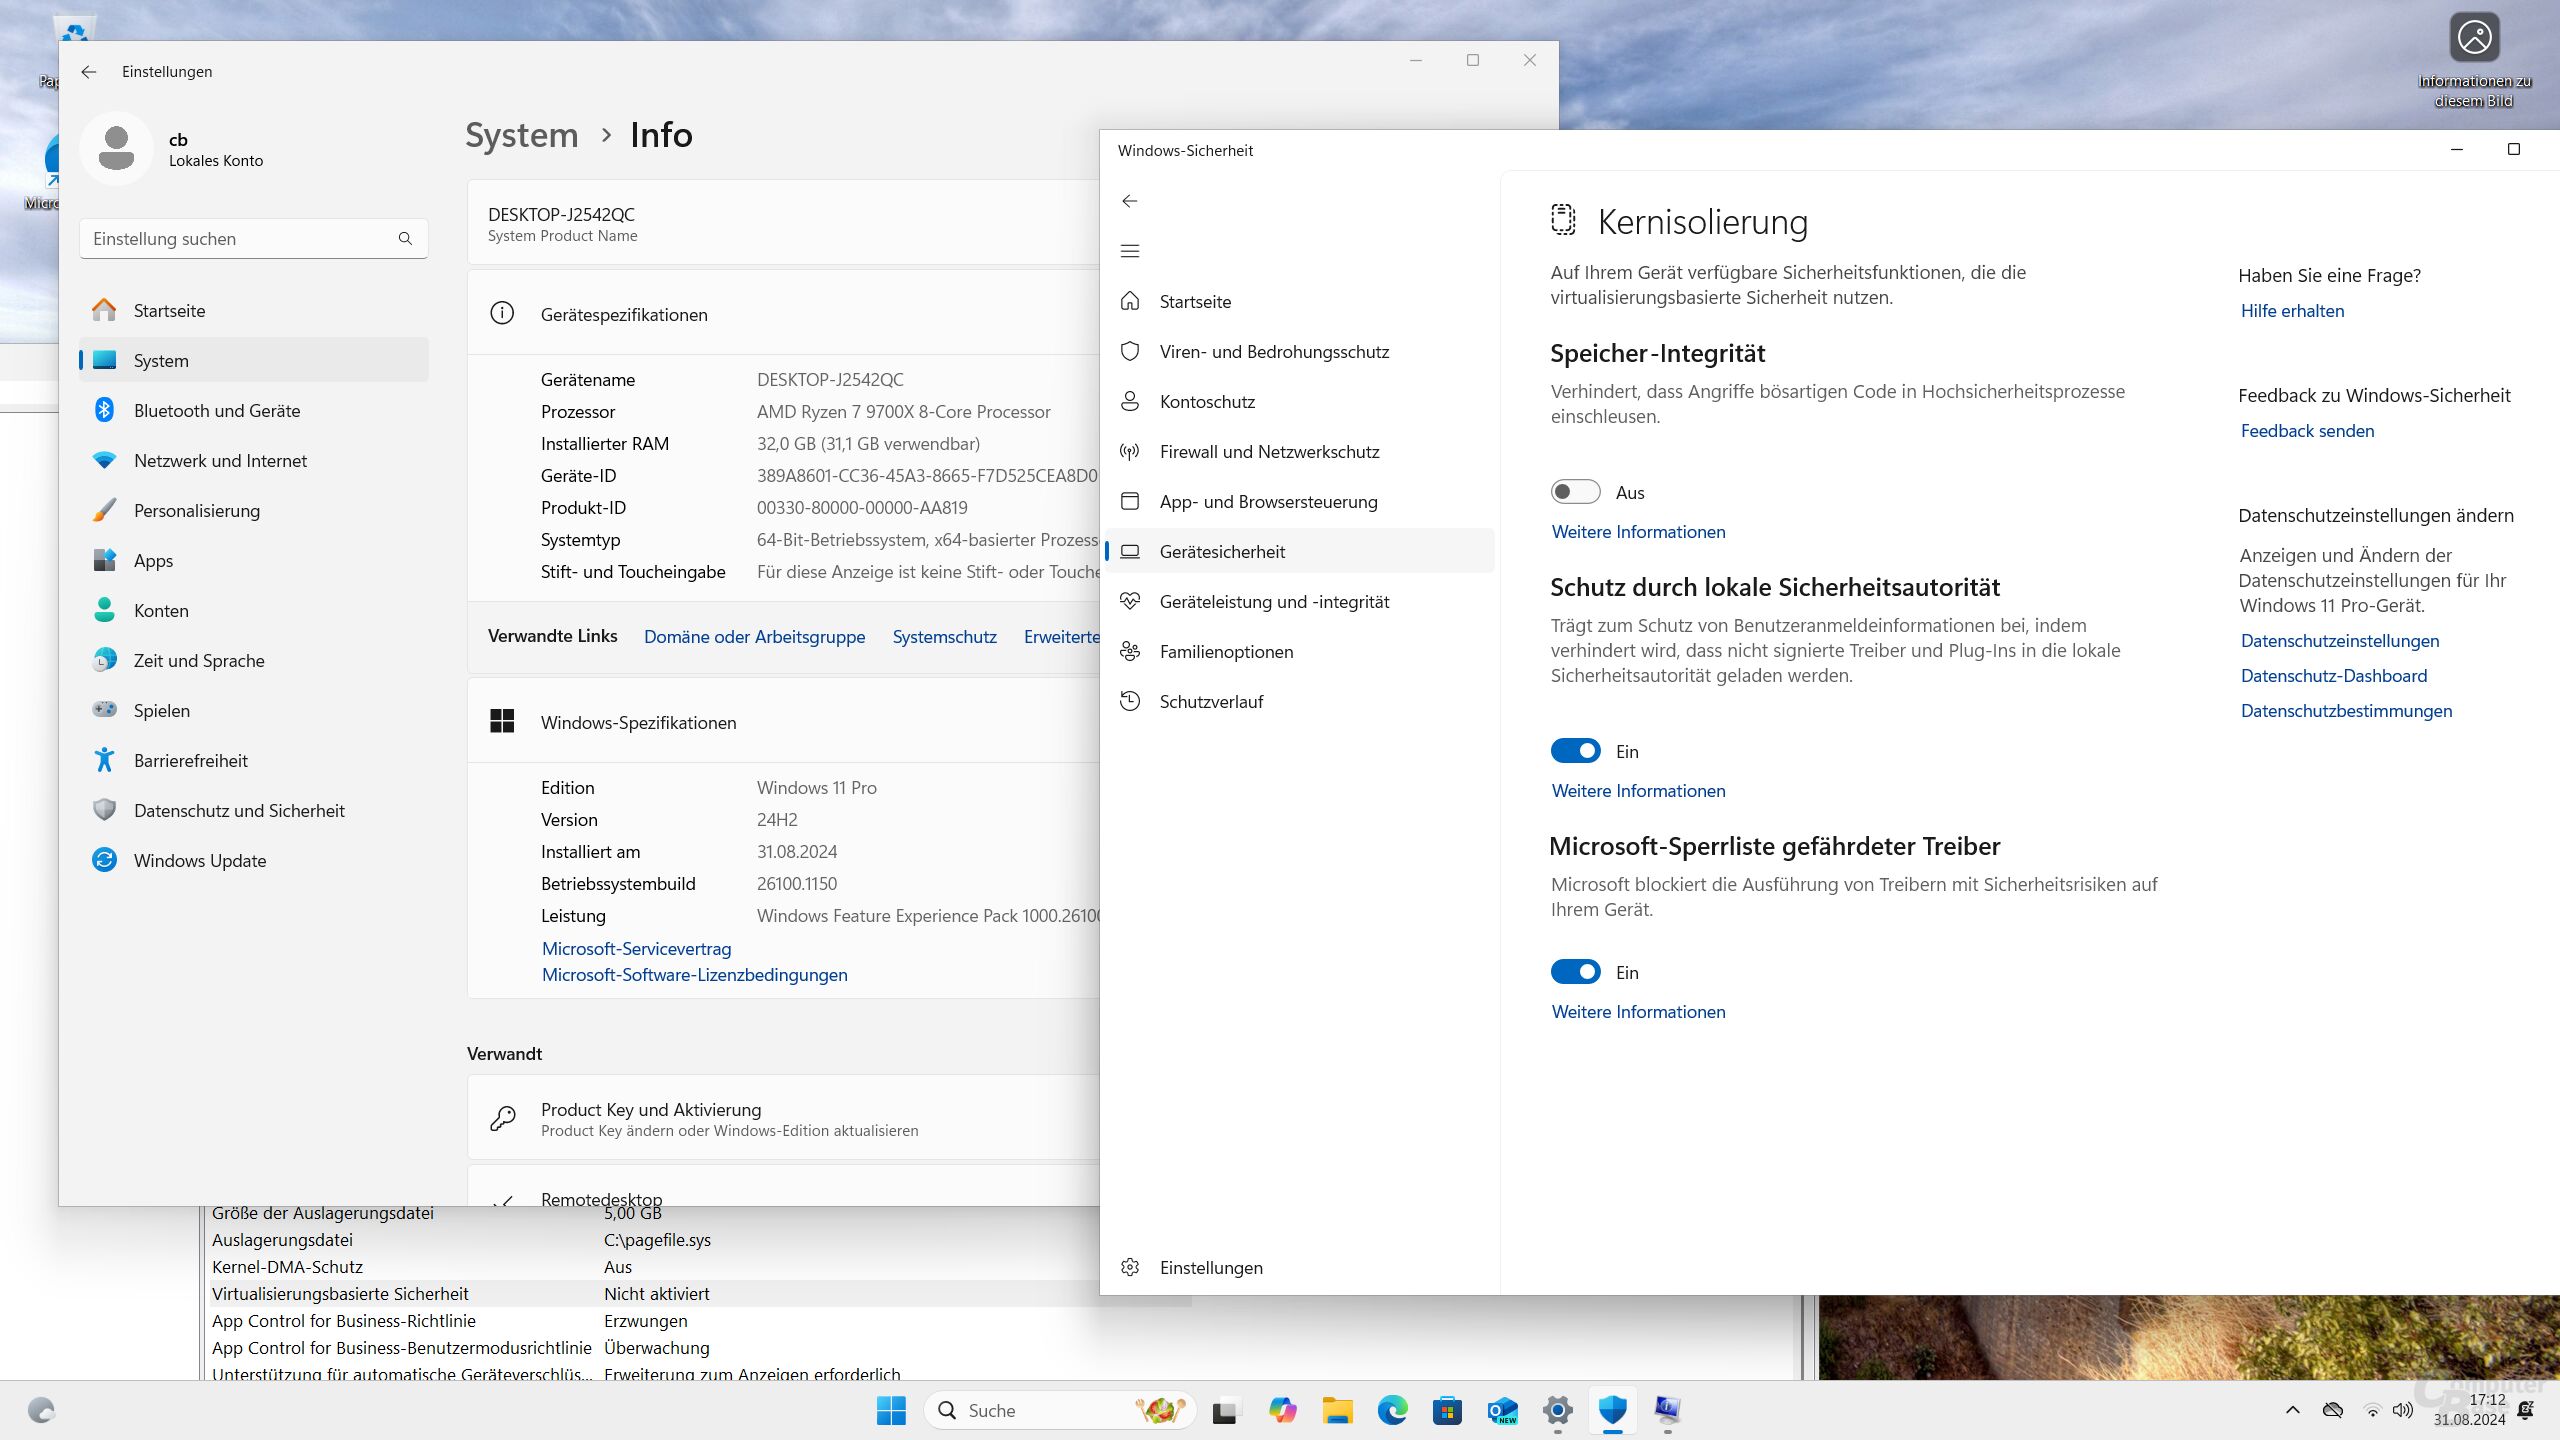Viewport: 2560px width, 1440px height.
Task: Open Schutzverlauf history icon
Action: 1130,701
